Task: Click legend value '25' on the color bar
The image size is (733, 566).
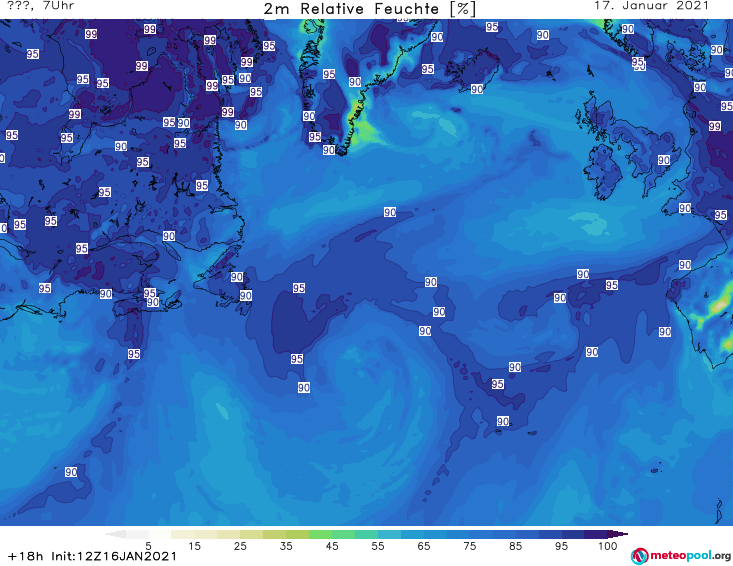Action: coord(240,546)
